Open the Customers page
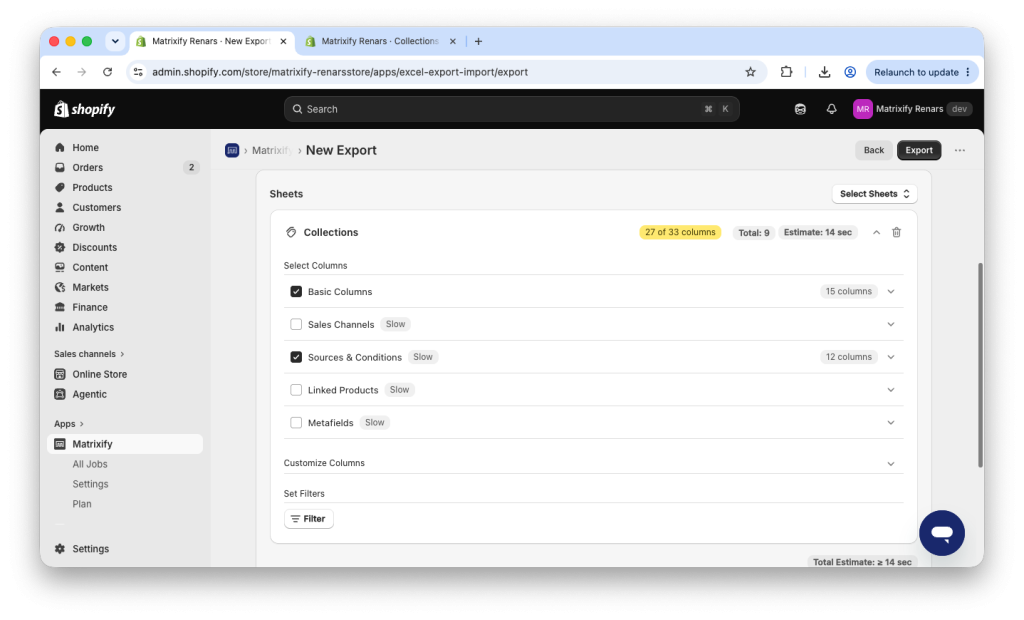Screen dimensions: 1024x620 tap(96, 207)
